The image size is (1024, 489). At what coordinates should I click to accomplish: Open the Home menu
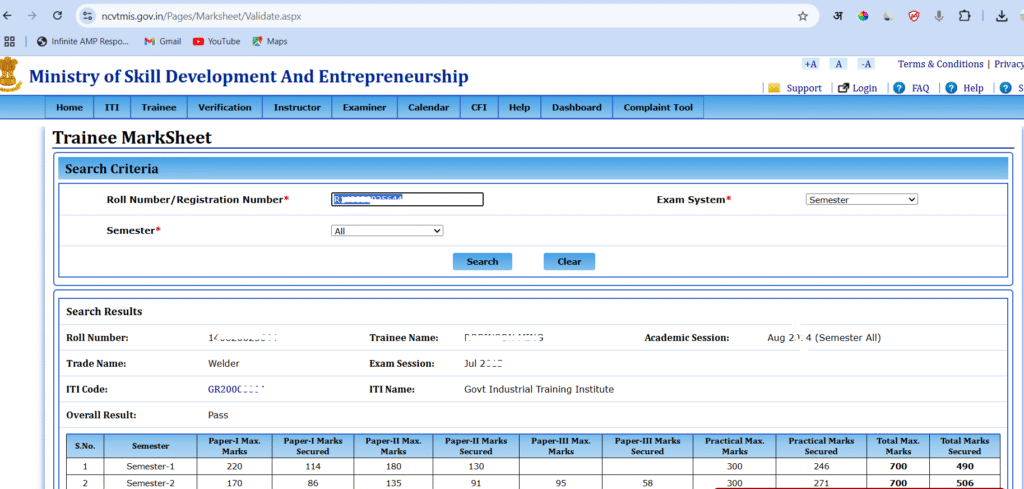(69, 108)
